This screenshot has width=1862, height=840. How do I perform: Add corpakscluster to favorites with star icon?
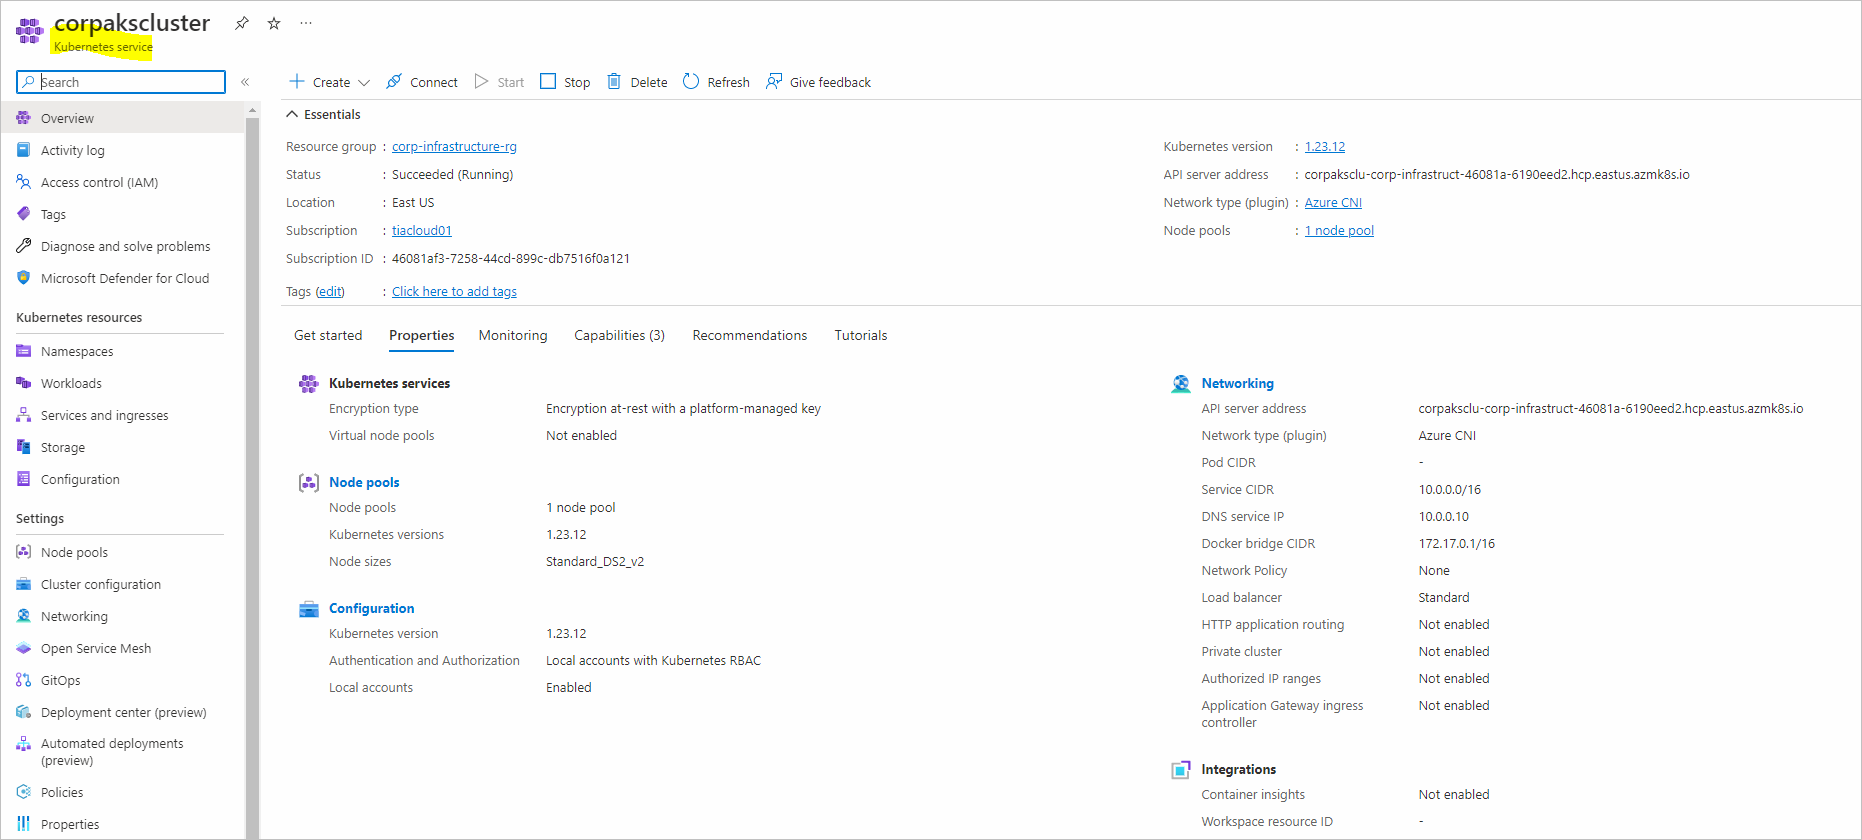[274, 23]
